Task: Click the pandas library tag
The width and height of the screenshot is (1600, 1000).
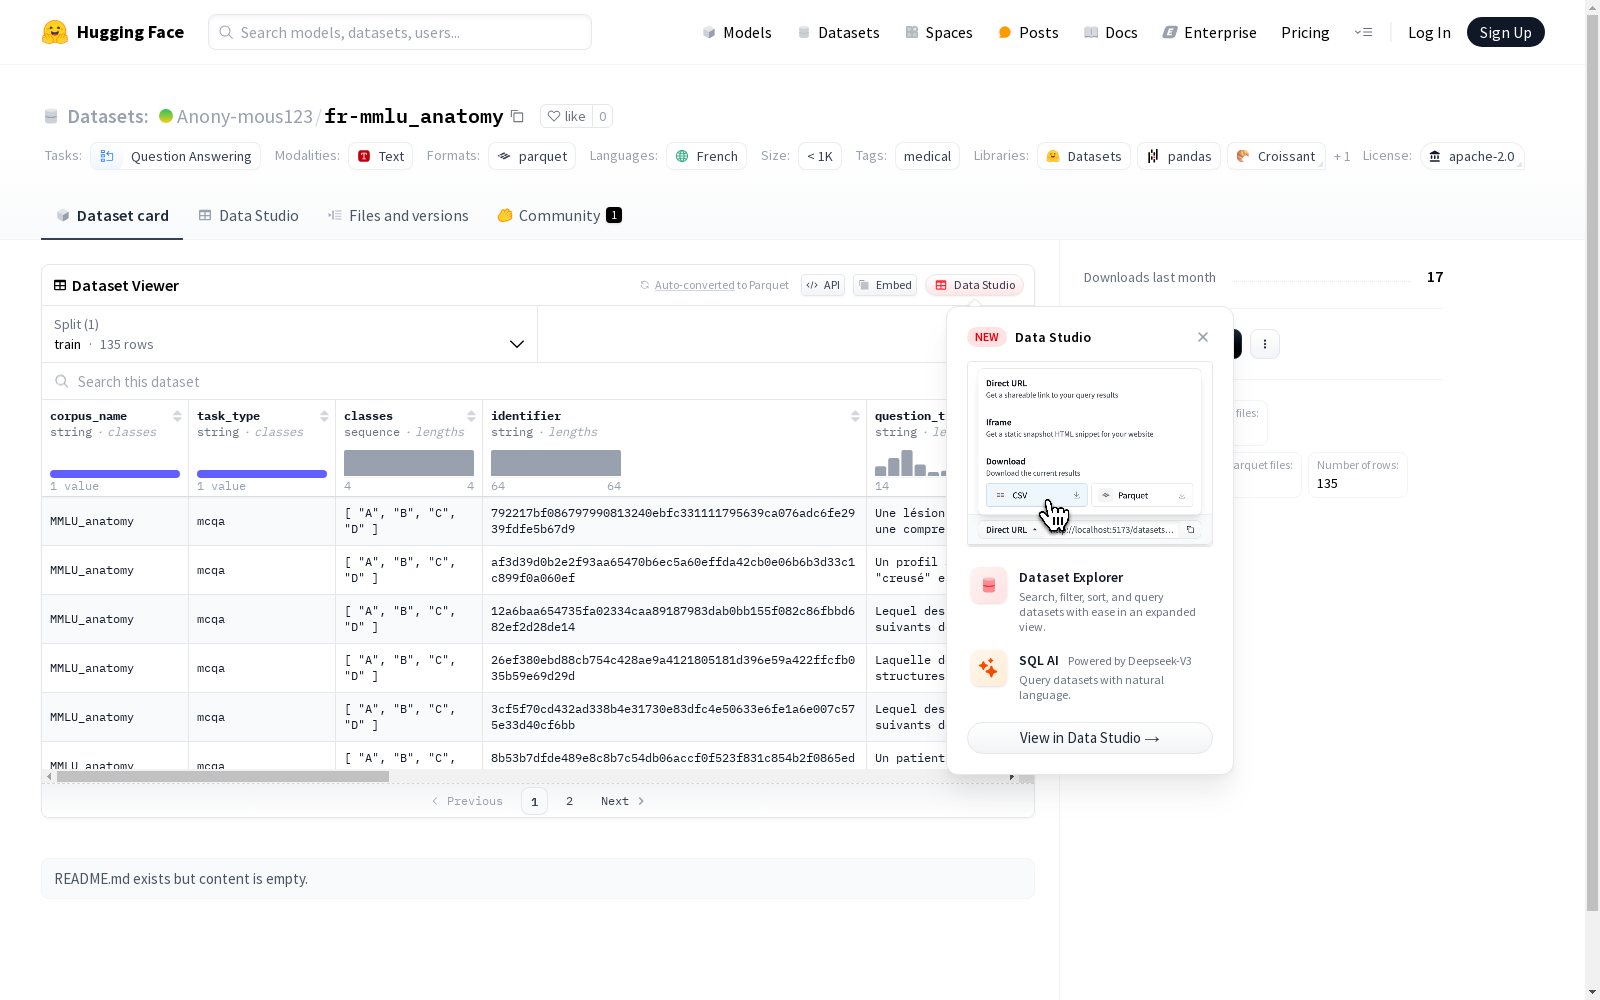Action: point(1179,156)
